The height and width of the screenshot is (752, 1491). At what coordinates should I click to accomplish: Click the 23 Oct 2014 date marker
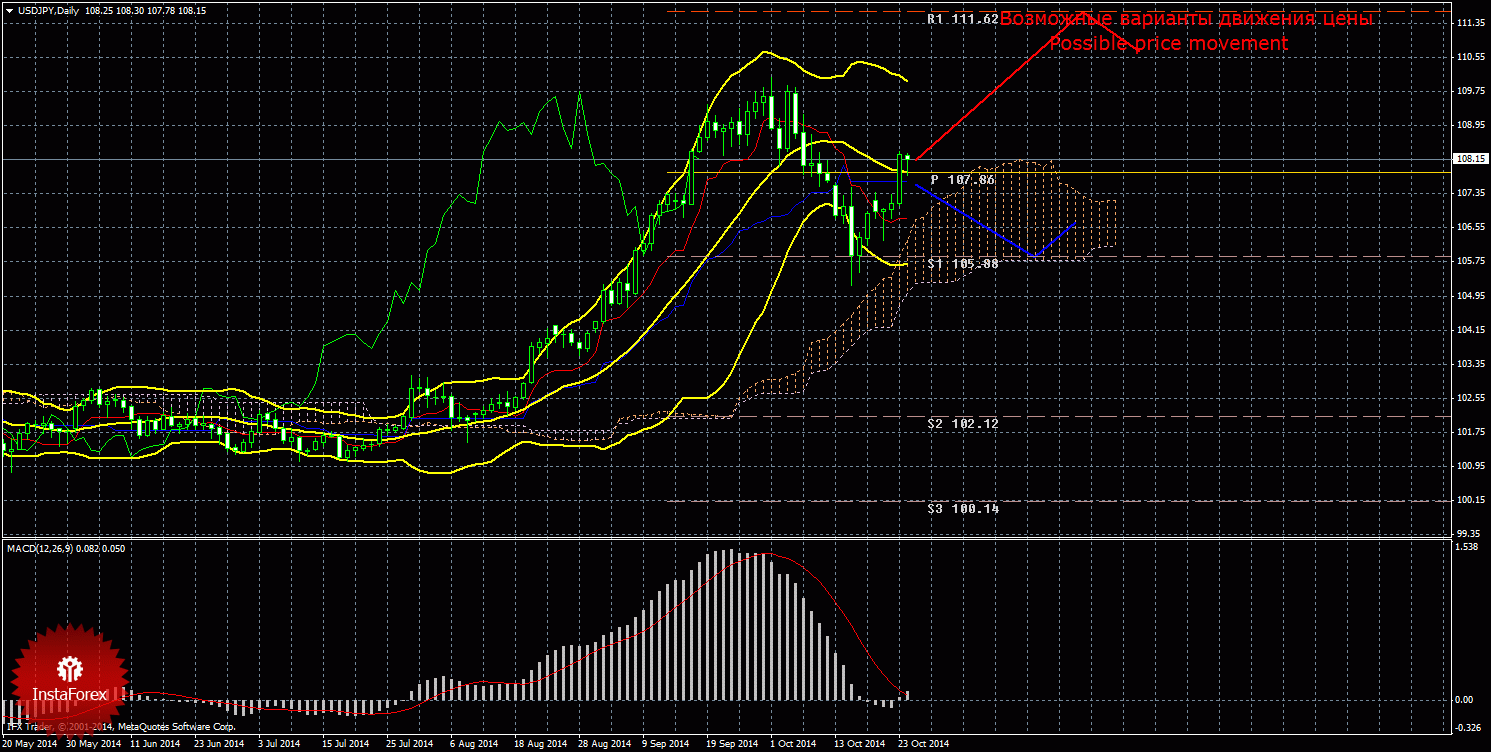(x=922, y=744)
